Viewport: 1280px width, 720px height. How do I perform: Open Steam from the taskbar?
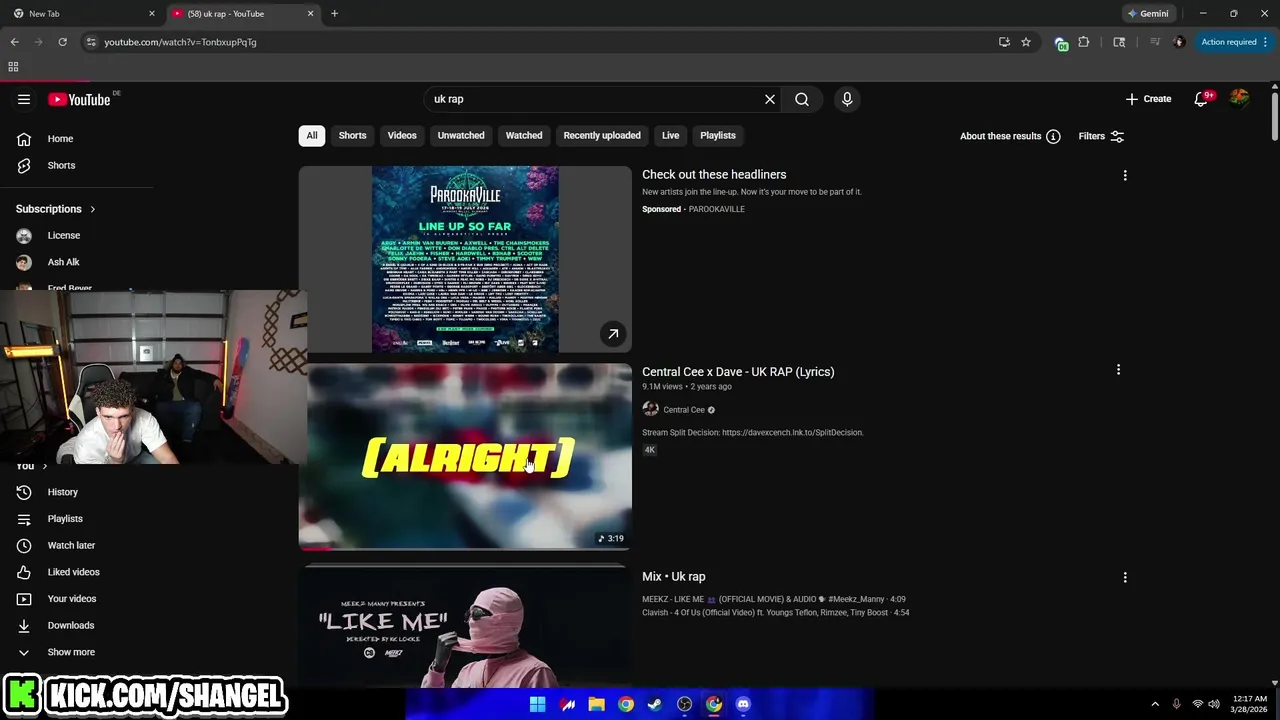655,704
